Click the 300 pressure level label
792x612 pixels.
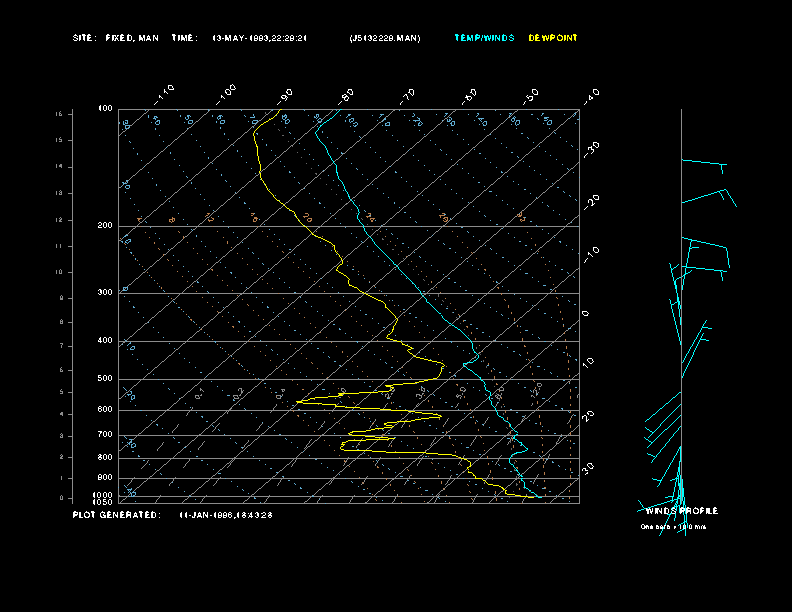coord(105,292)
